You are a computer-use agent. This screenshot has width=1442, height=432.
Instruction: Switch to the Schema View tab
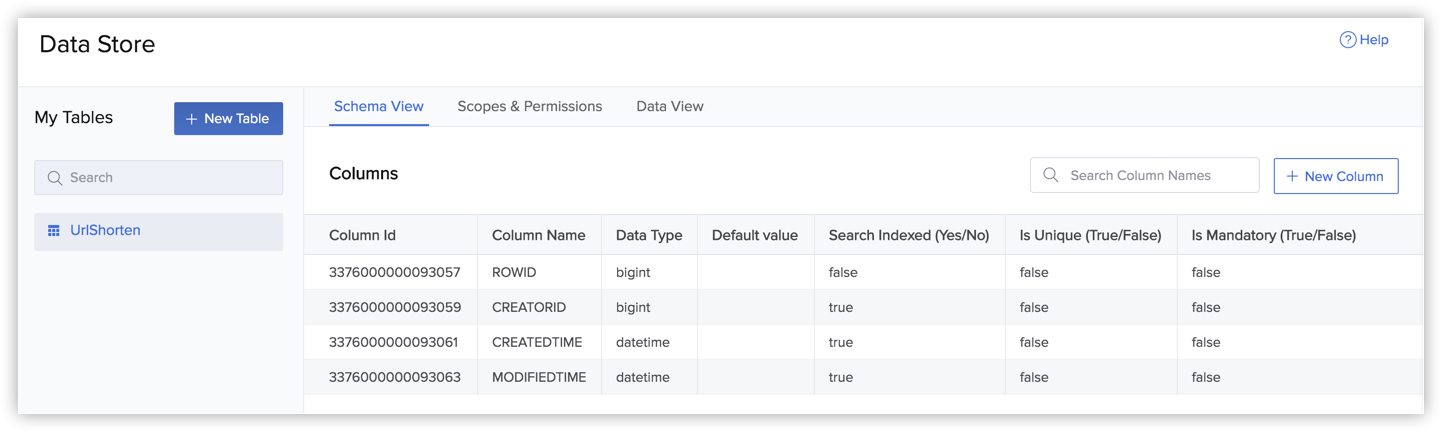(378, 106)
